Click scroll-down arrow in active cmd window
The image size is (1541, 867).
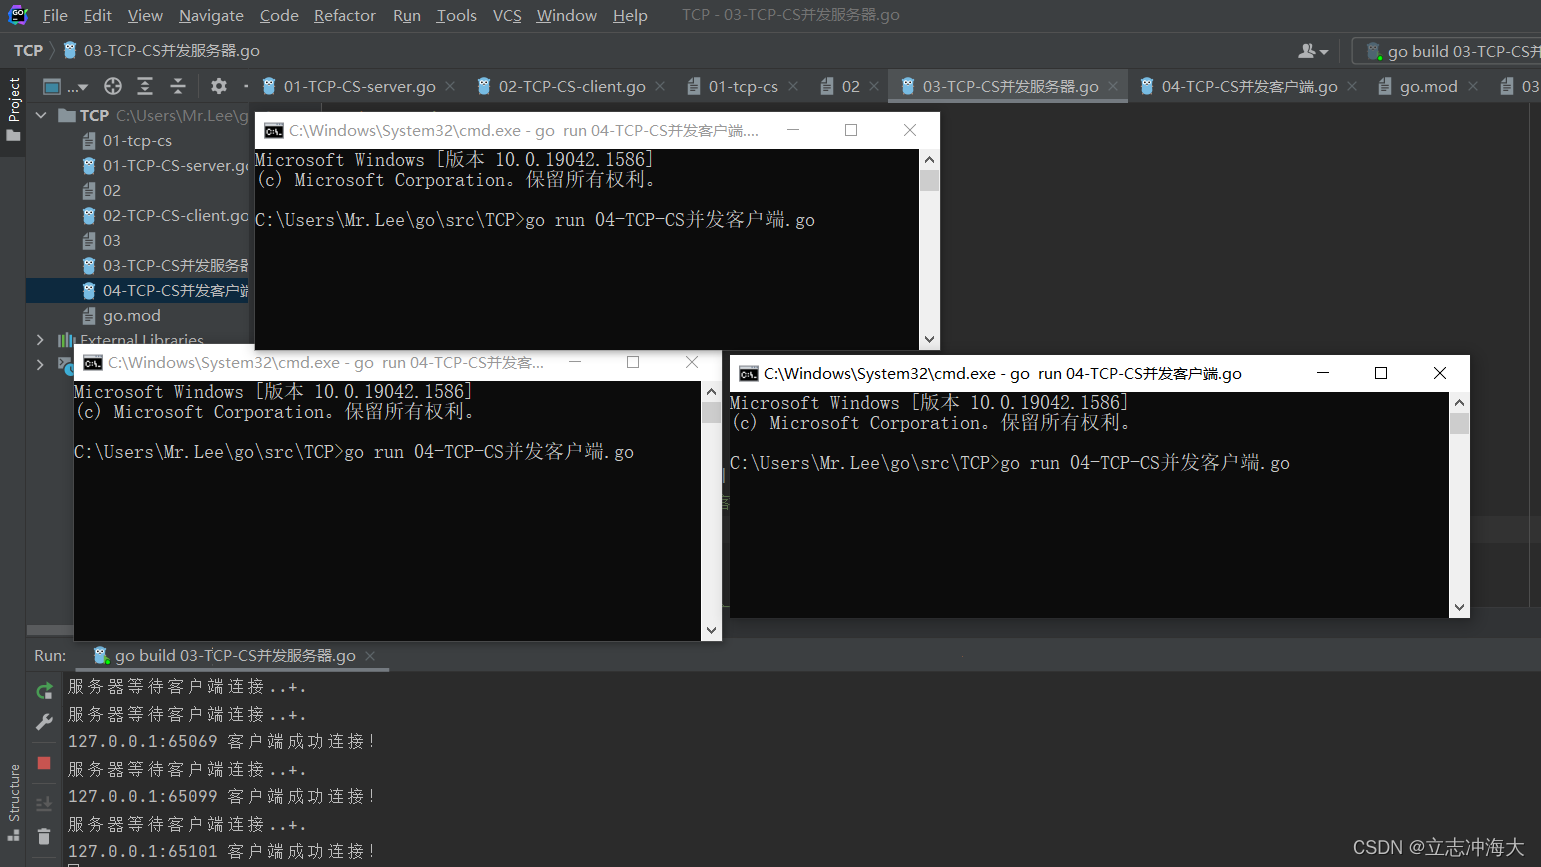tap(1459, 607)
